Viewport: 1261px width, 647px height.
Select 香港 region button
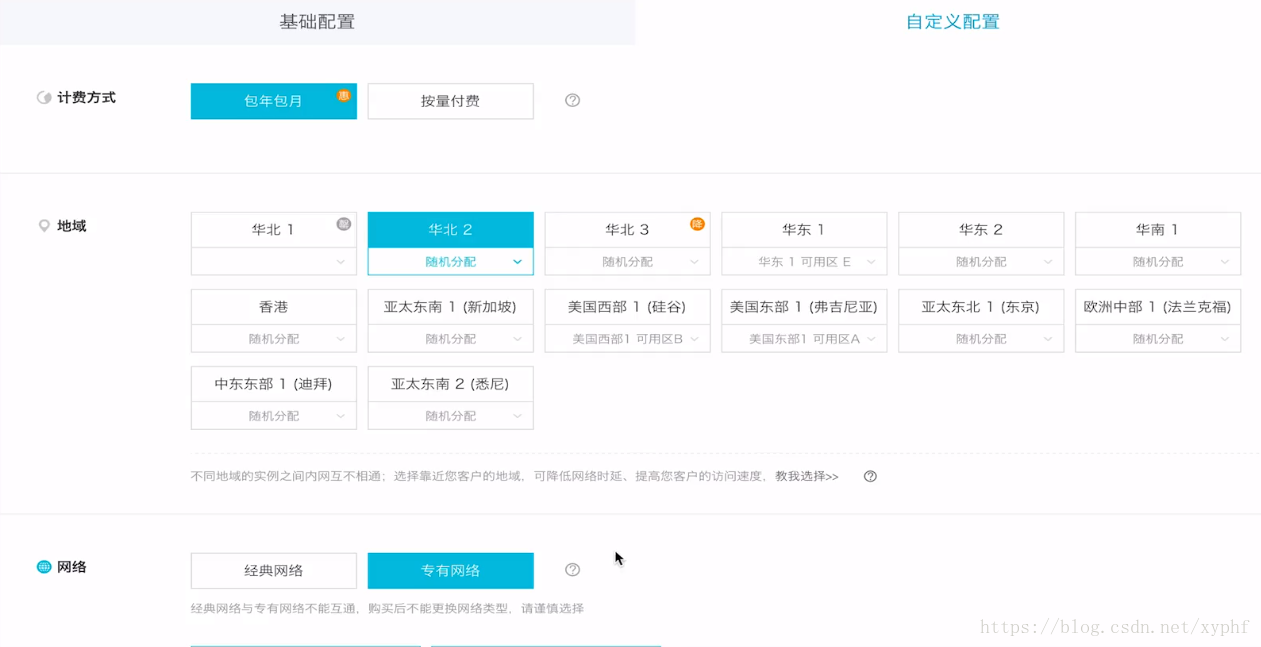click(x=273, y=307)
